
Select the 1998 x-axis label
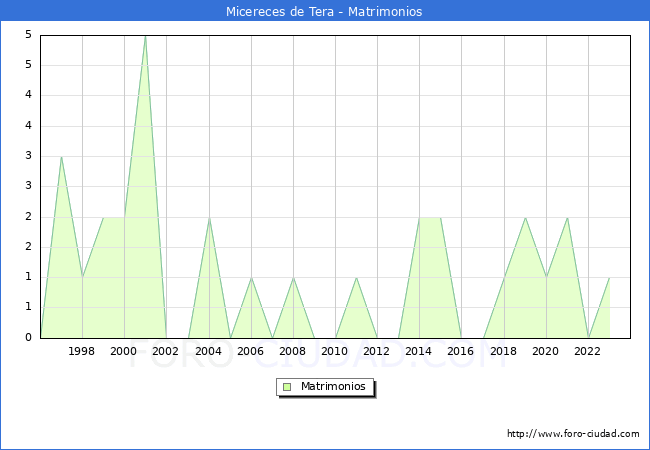pos(82,351)
